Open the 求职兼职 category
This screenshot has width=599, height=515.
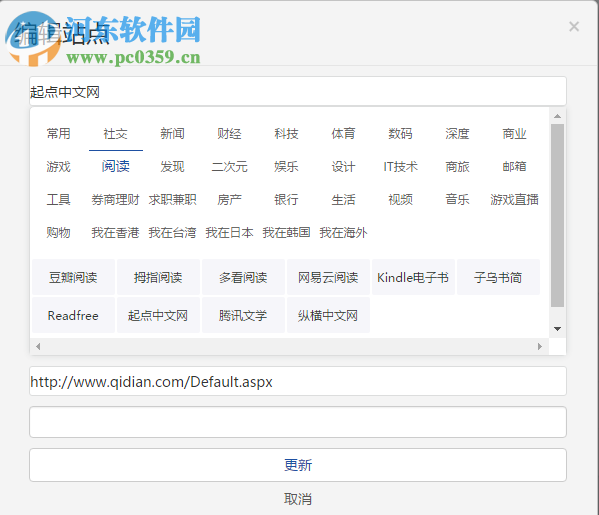[x=172, y=199]
